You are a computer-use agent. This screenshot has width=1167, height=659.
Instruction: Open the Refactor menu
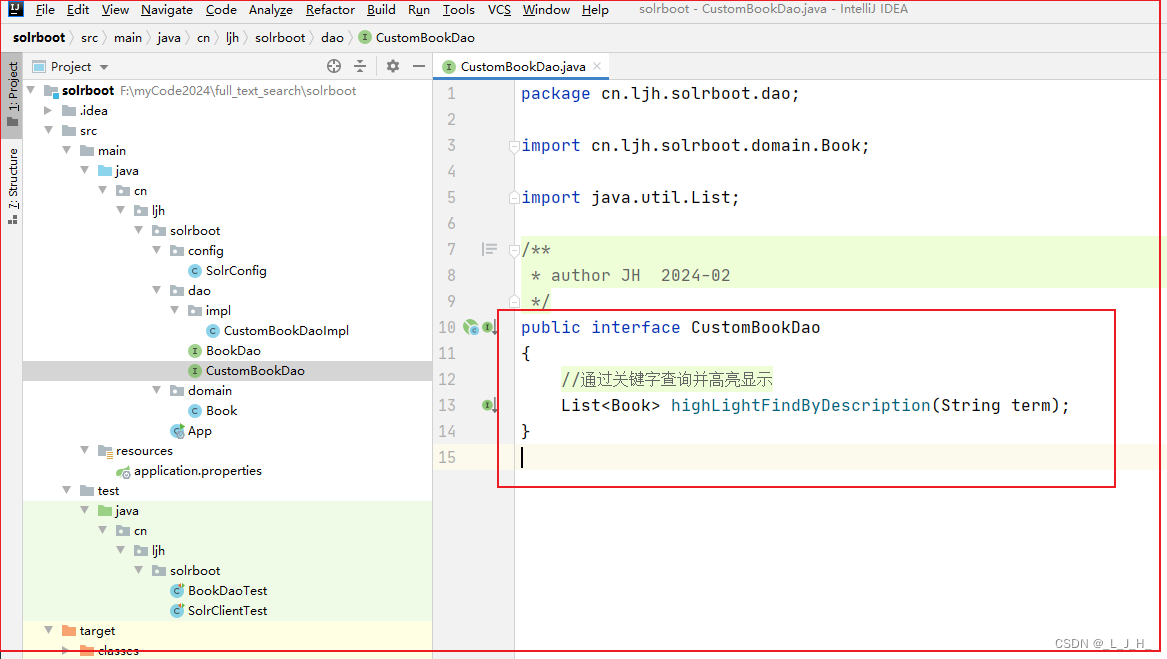point(330,10)
